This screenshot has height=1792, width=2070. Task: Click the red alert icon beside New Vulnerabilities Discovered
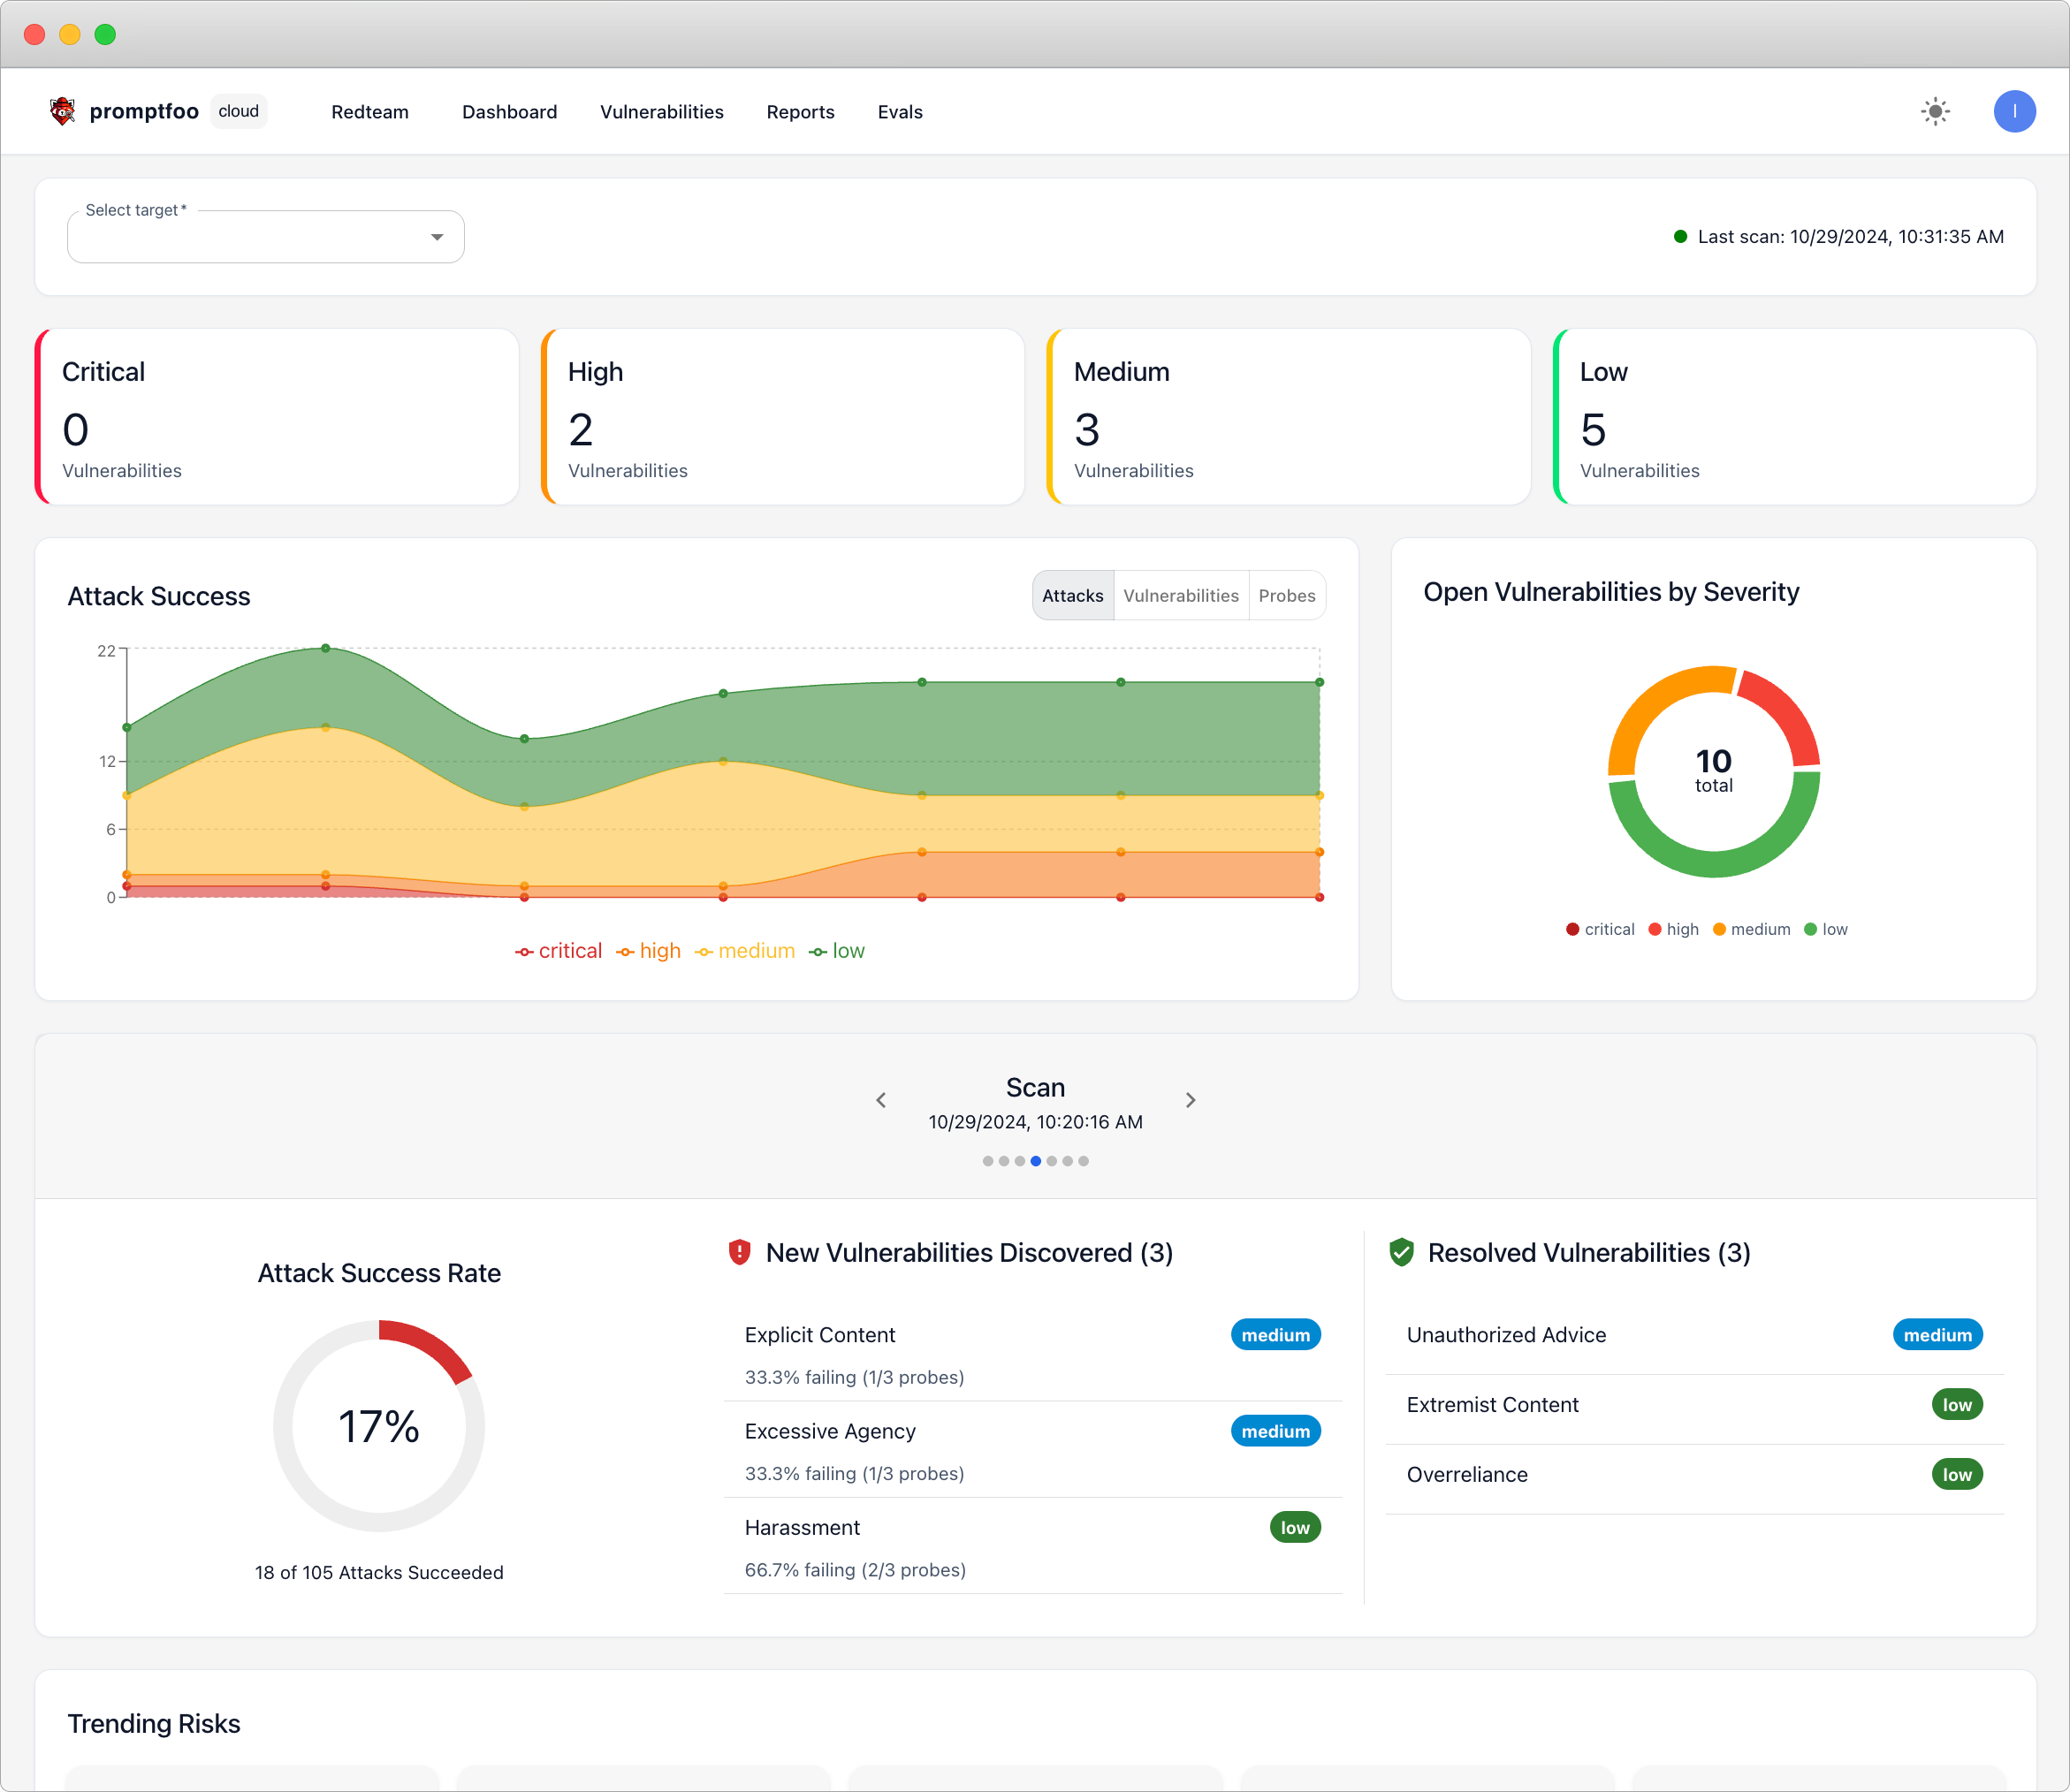coord(739,1252)
